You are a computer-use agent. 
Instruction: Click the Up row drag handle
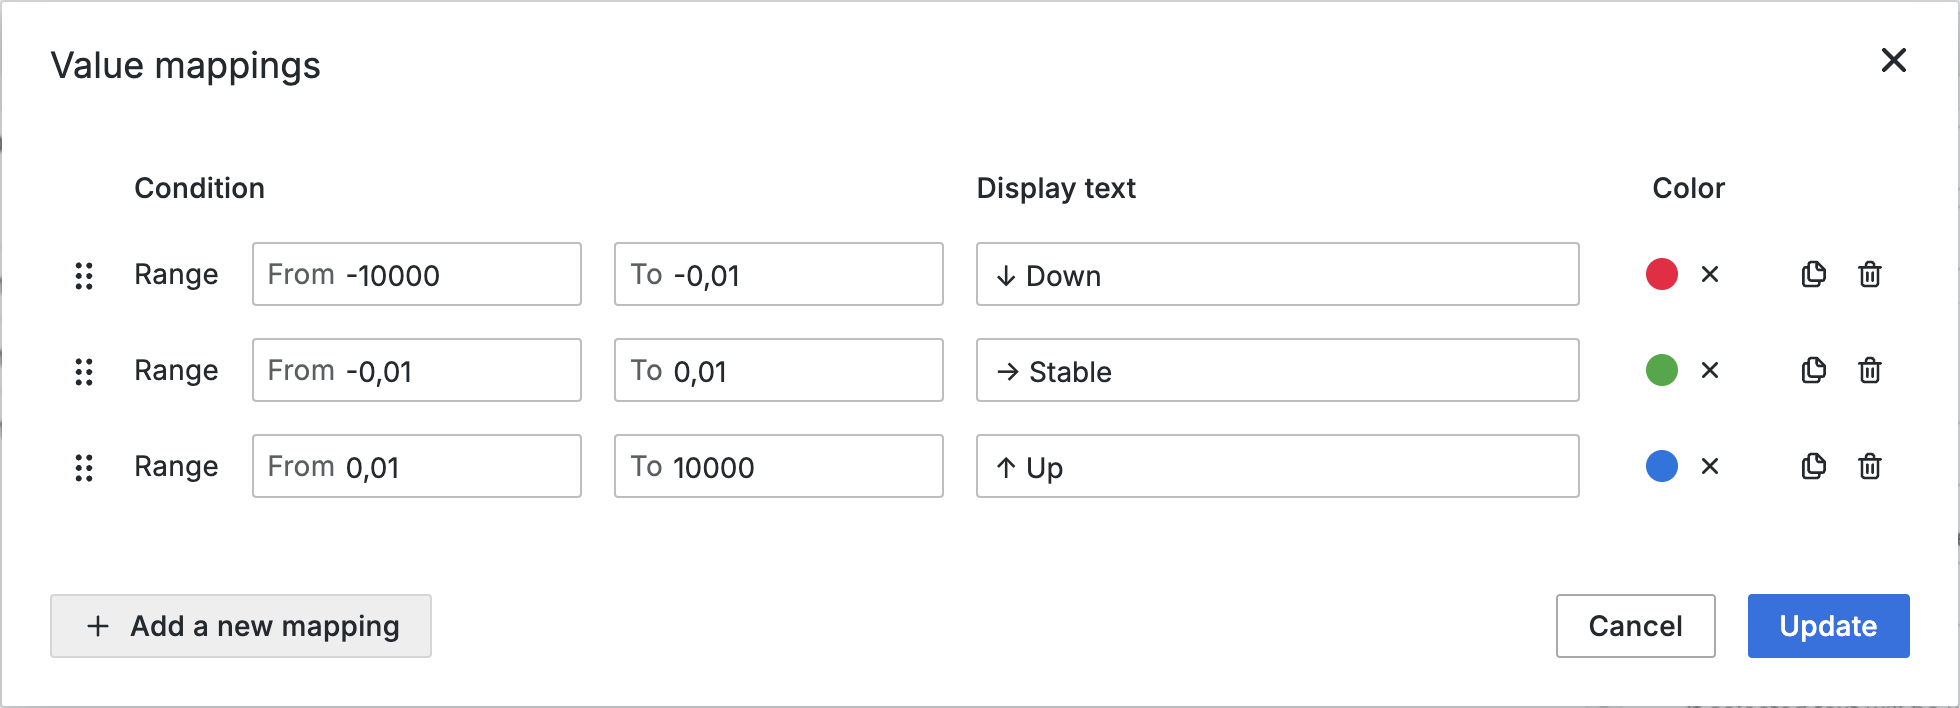click(x=84, y=467)
